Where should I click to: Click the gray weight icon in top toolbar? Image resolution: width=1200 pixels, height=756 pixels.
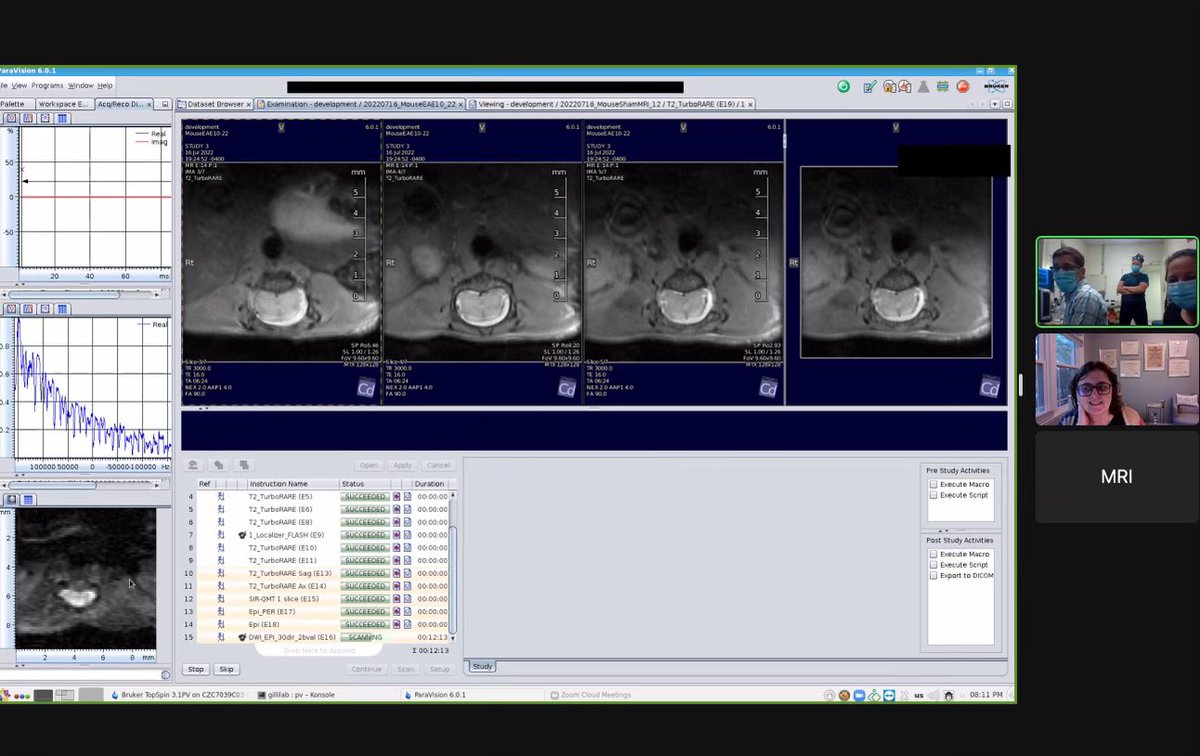[x=923, y=87]
